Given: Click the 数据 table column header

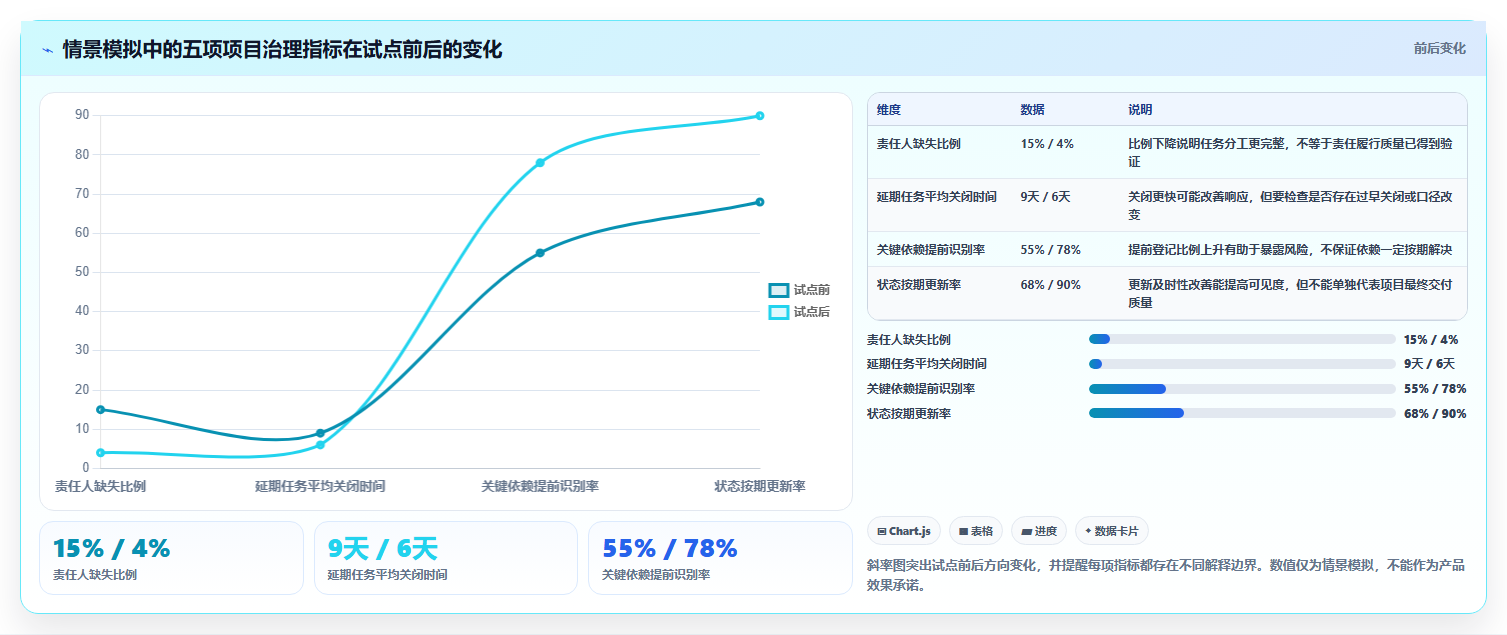Looking at the screenshot, I should [1032, 109].
